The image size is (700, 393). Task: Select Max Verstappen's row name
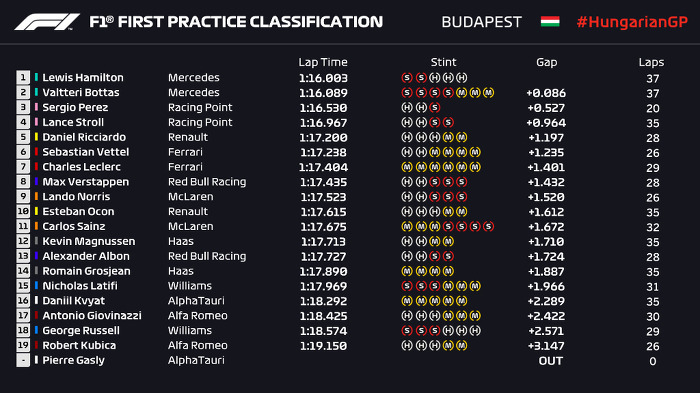(x=86, y=182)
